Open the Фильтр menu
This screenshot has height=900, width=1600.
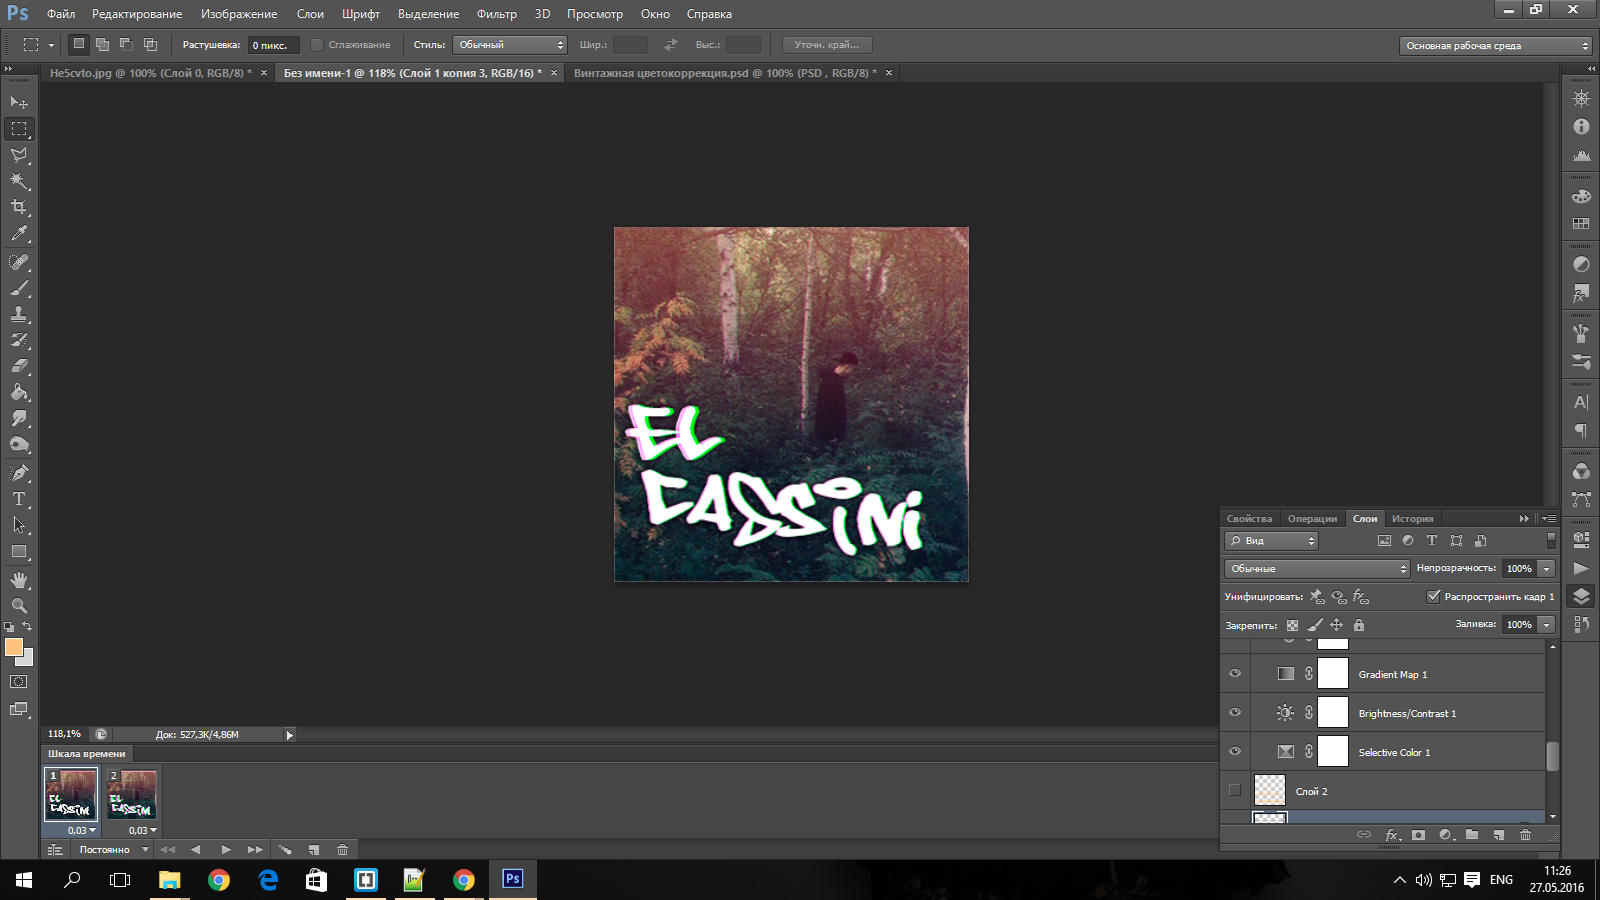[496, 14]
